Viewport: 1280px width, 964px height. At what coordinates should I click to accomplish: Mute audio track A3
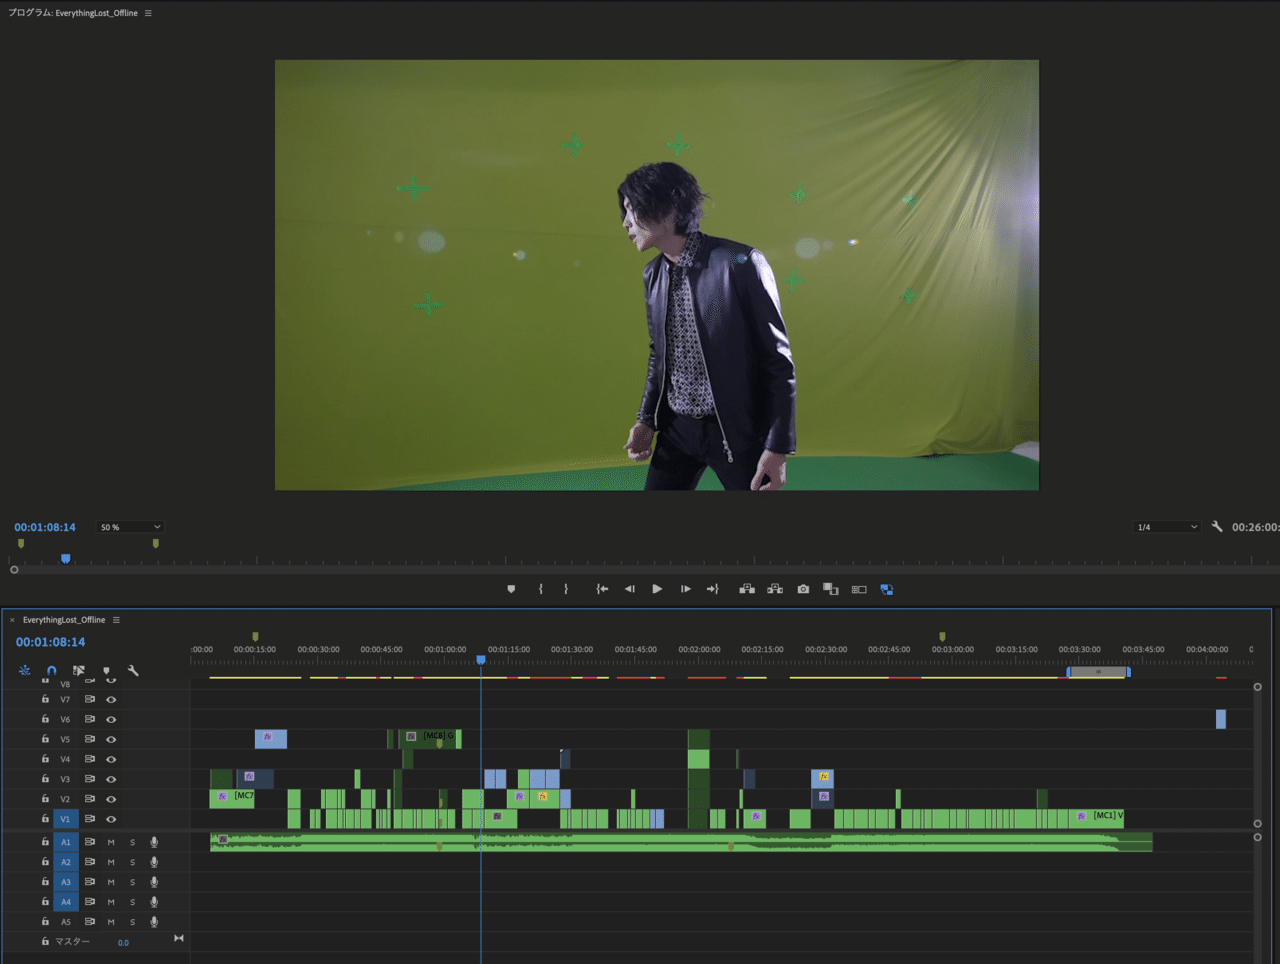111,882
